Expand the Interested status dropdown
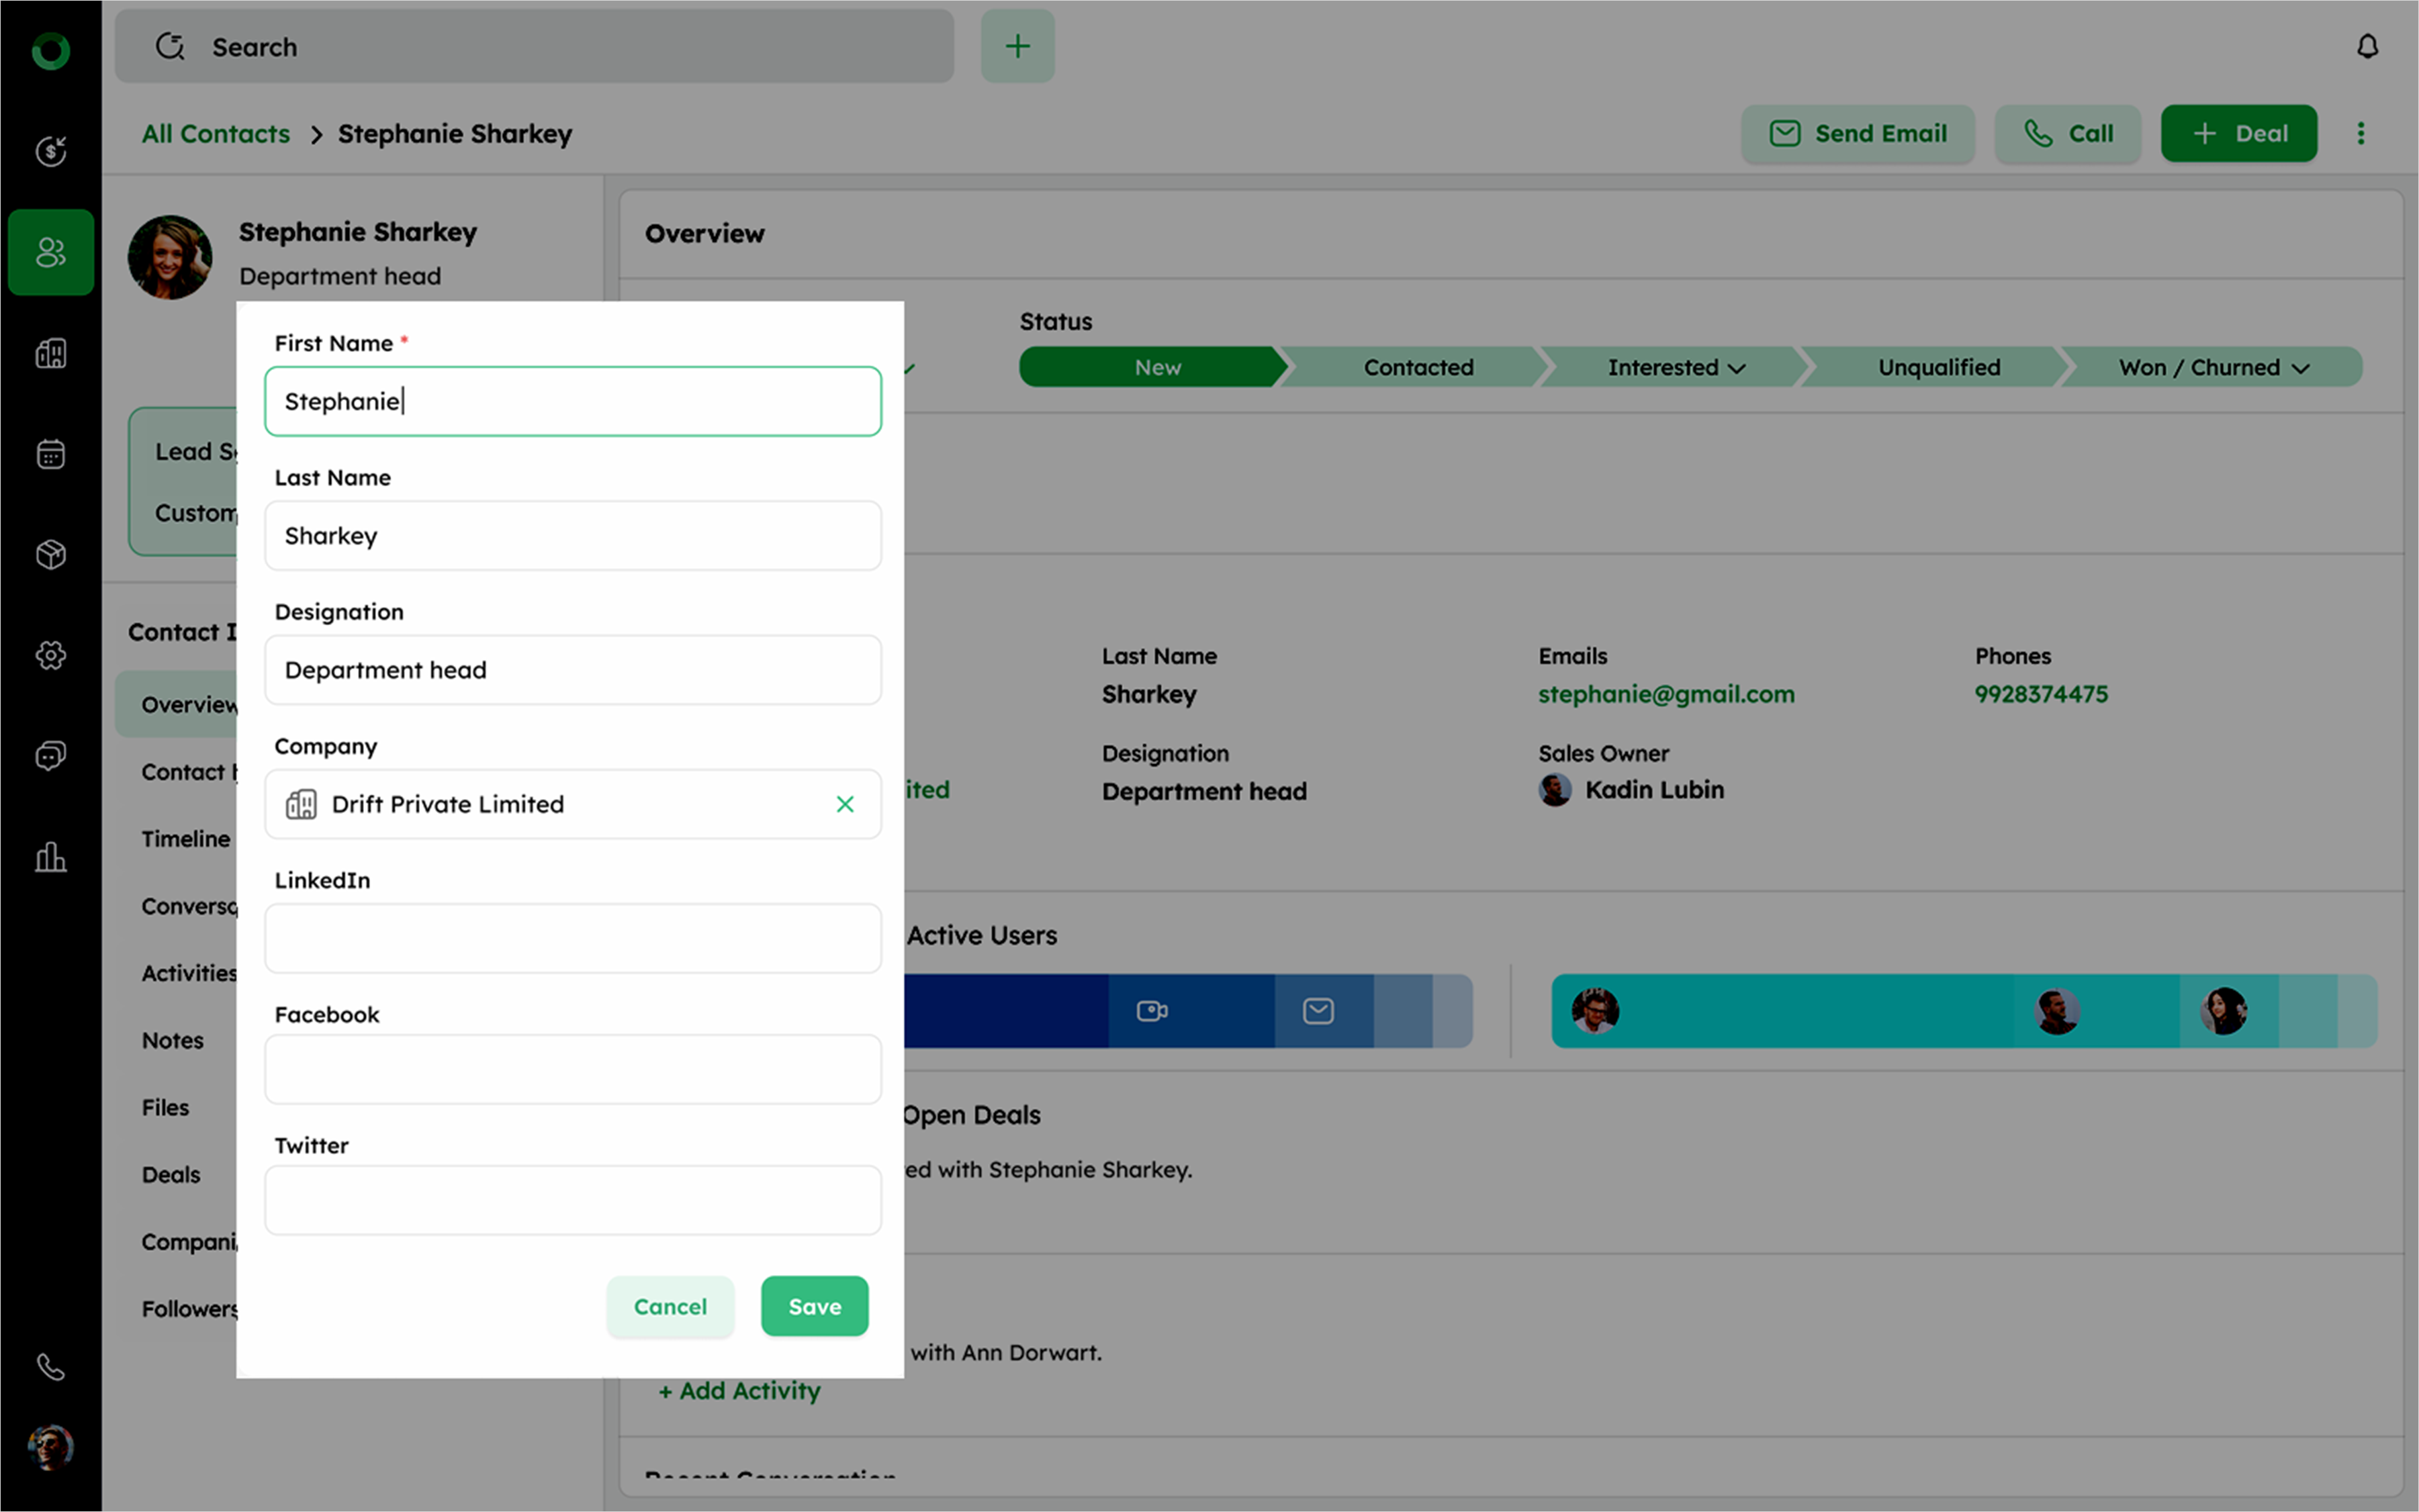2419x1512 pixels. pos(1736,368)
